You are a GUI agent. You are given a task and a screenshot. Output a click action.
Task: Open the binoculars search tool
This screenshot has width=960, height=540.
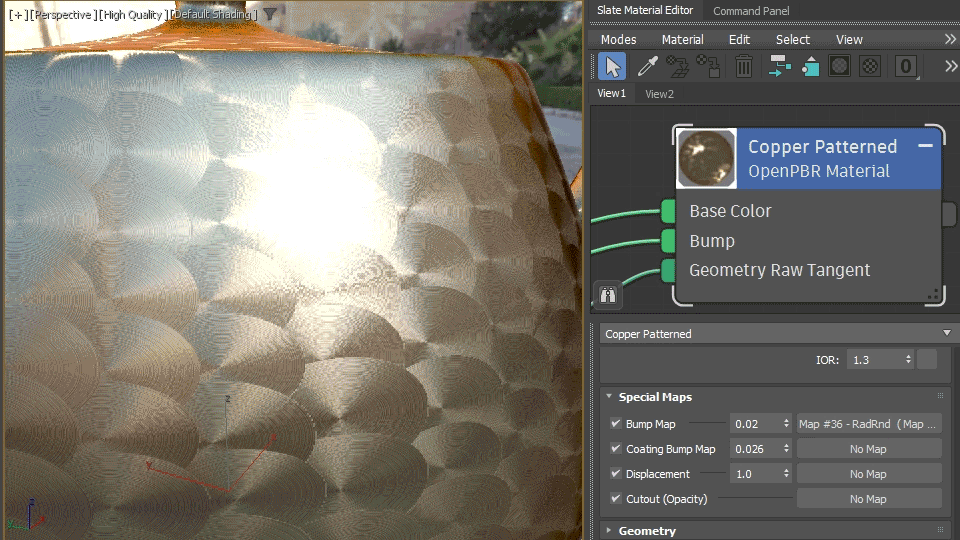[x=607, y=295]
